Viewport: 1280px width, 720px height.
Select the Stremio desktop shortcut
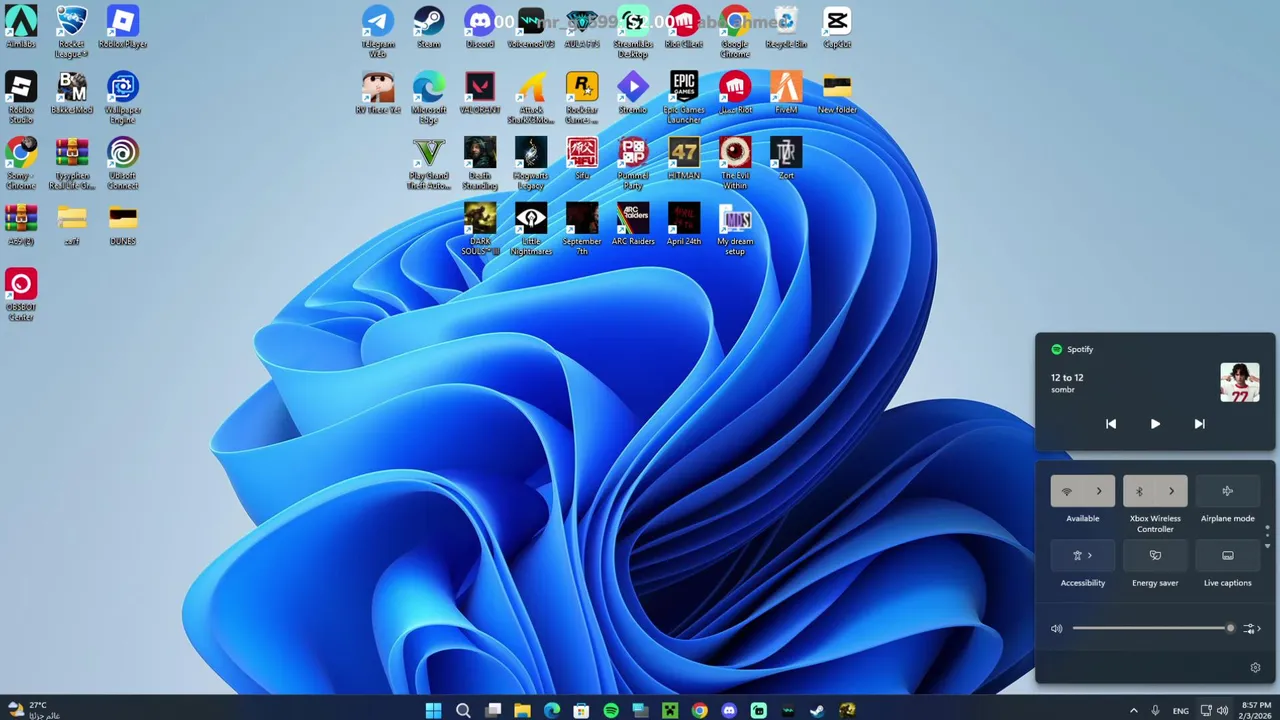click(x=633, y=93)
